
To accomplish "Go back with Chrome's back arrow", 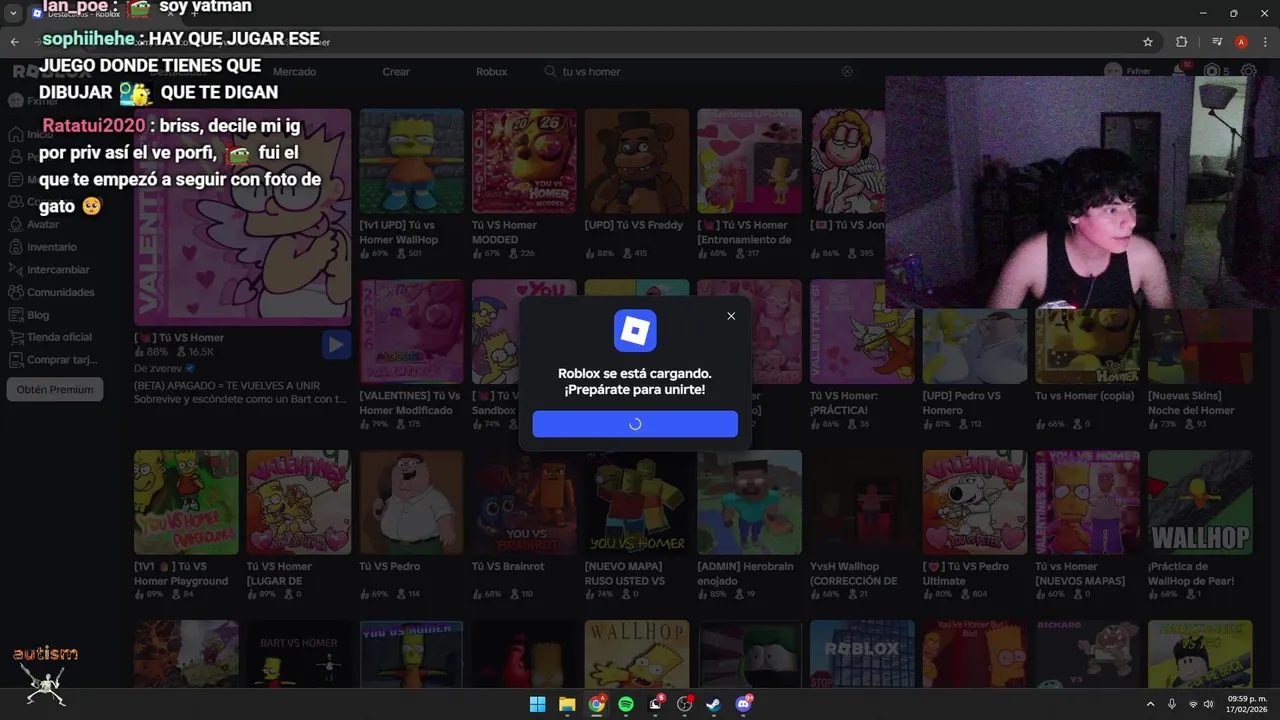I will click(14, 42).
